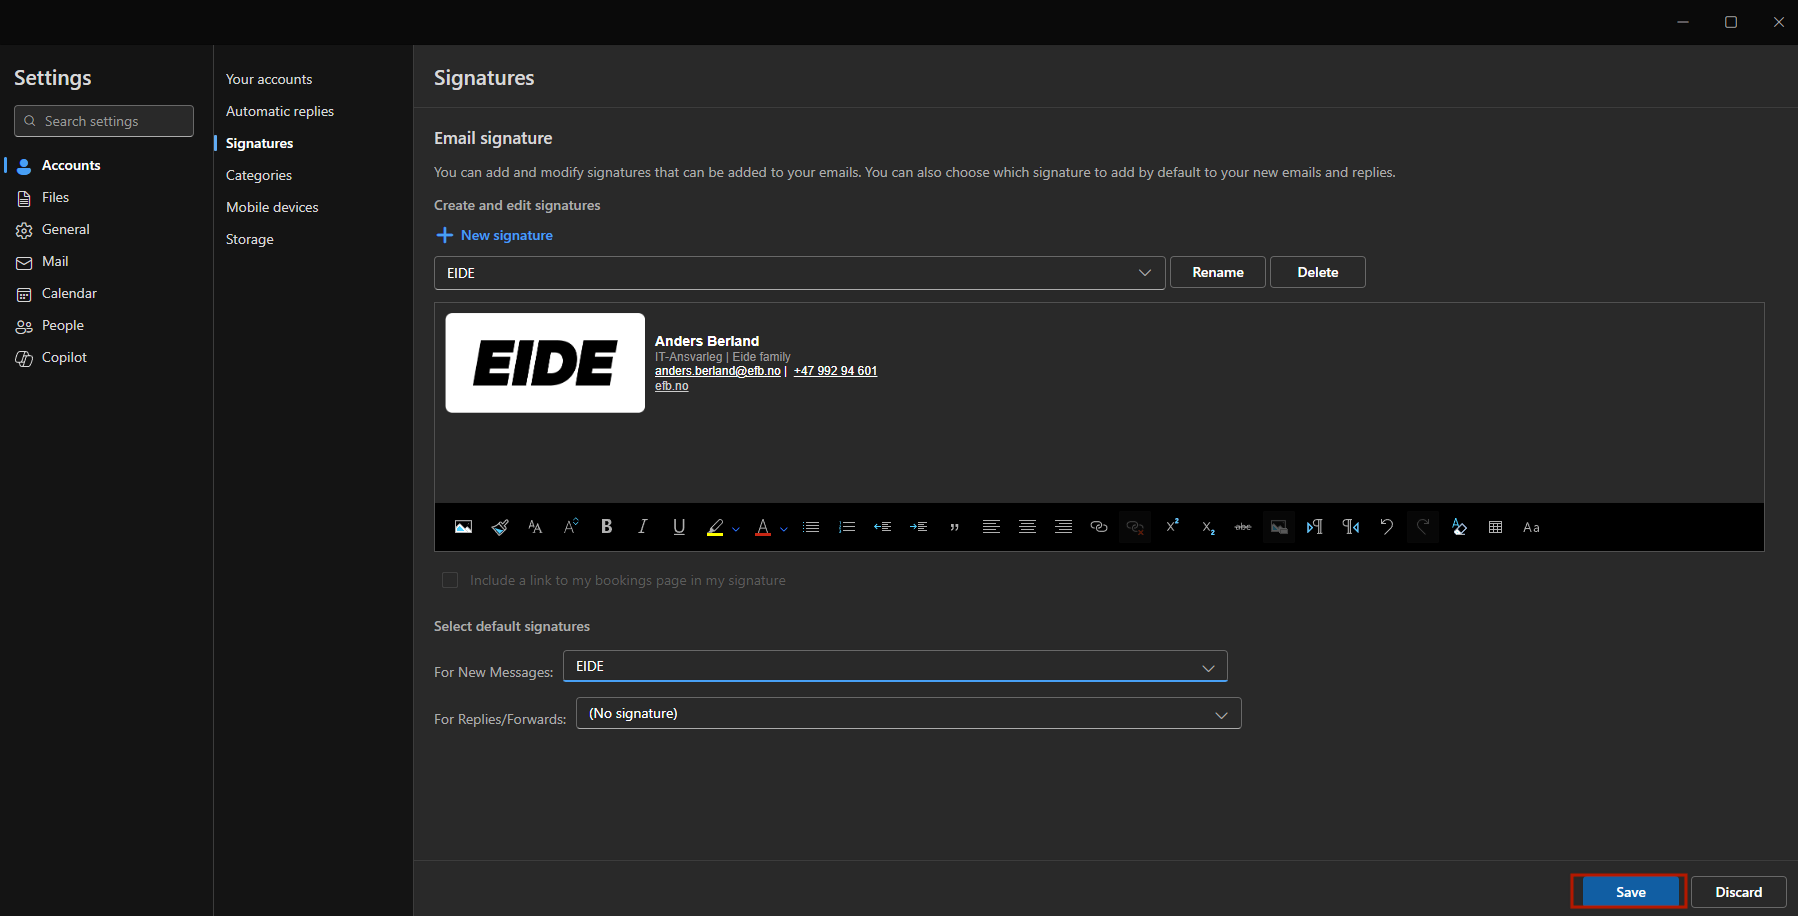Open change case option
Image resolution: width=1798 pixels, height=916 pixels.
click(1531, 527)
